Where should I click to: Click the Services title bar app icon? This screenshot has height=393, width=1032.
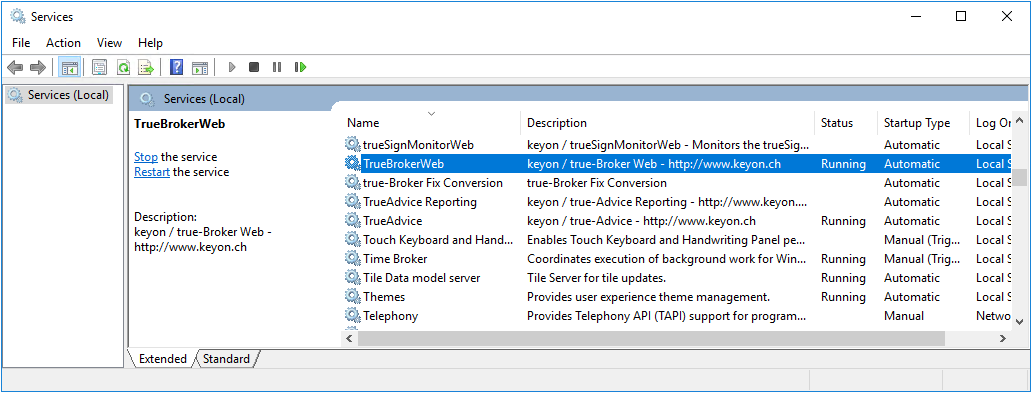(18, 16)
